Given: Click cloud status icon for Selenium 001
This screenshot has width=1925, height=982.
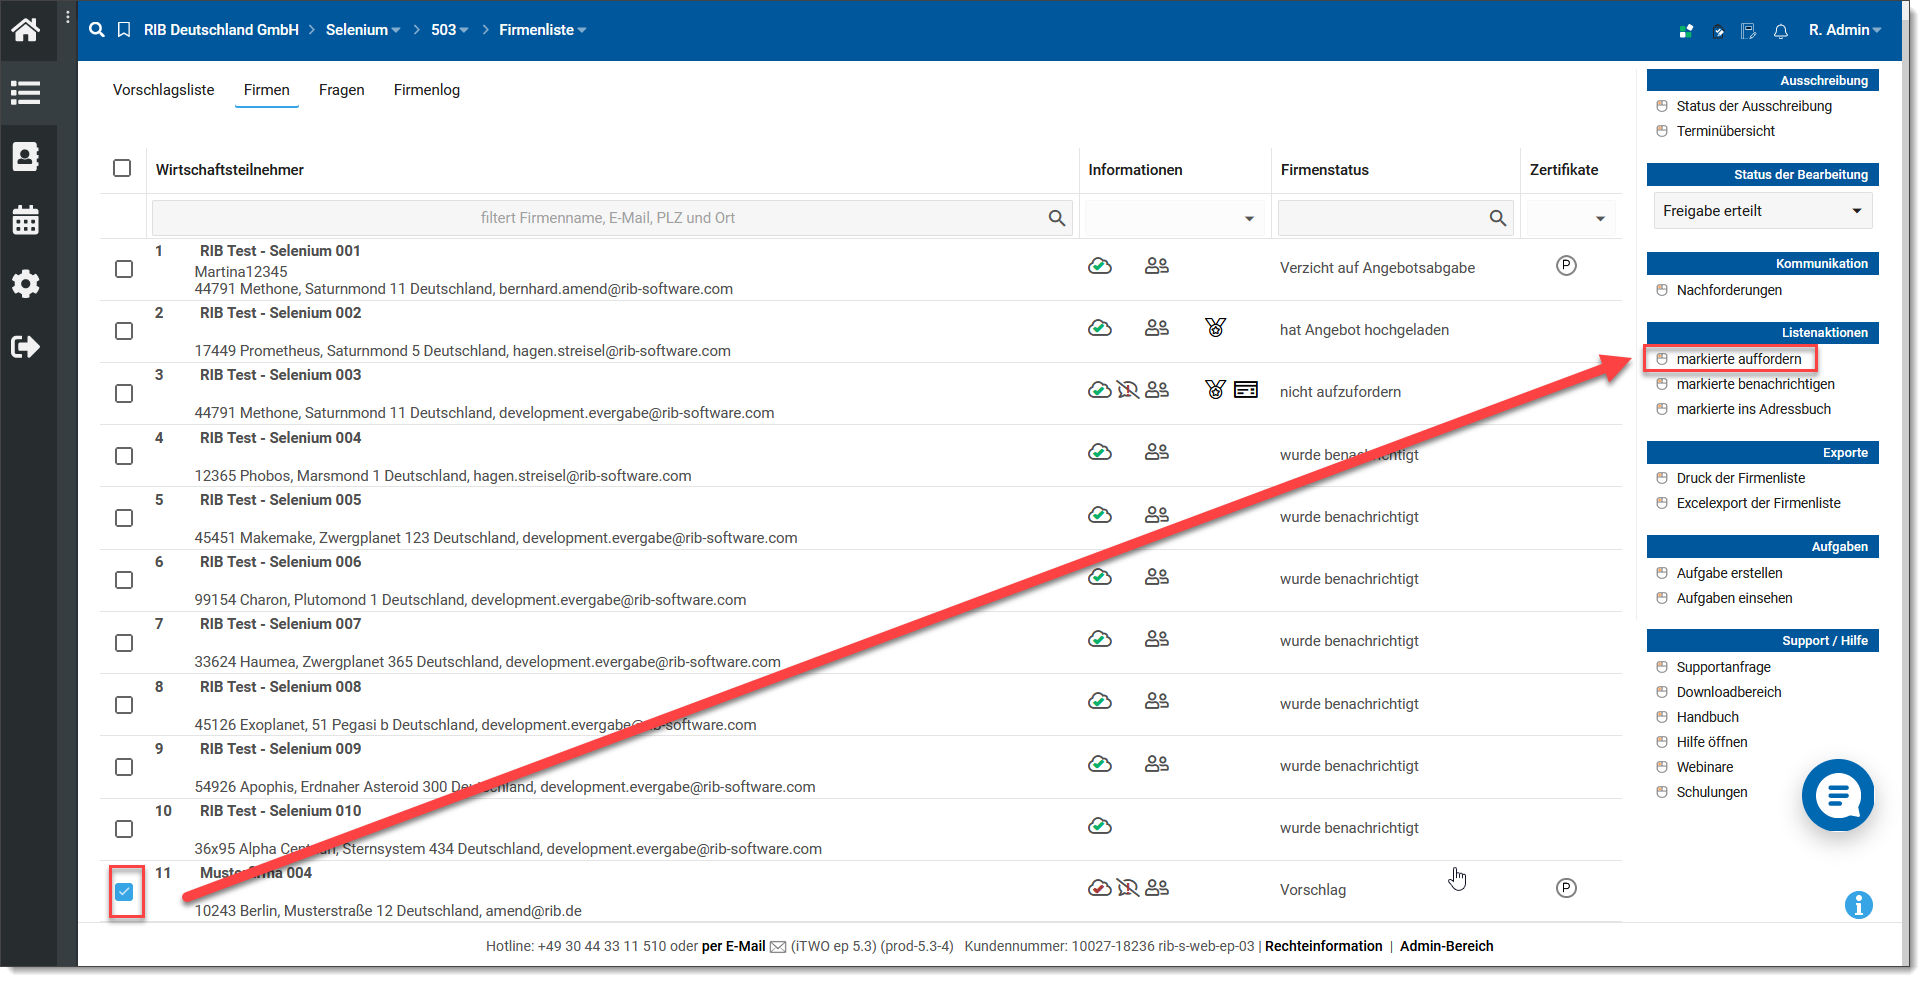Looking at the screenshot, I should coord(1100,266).
